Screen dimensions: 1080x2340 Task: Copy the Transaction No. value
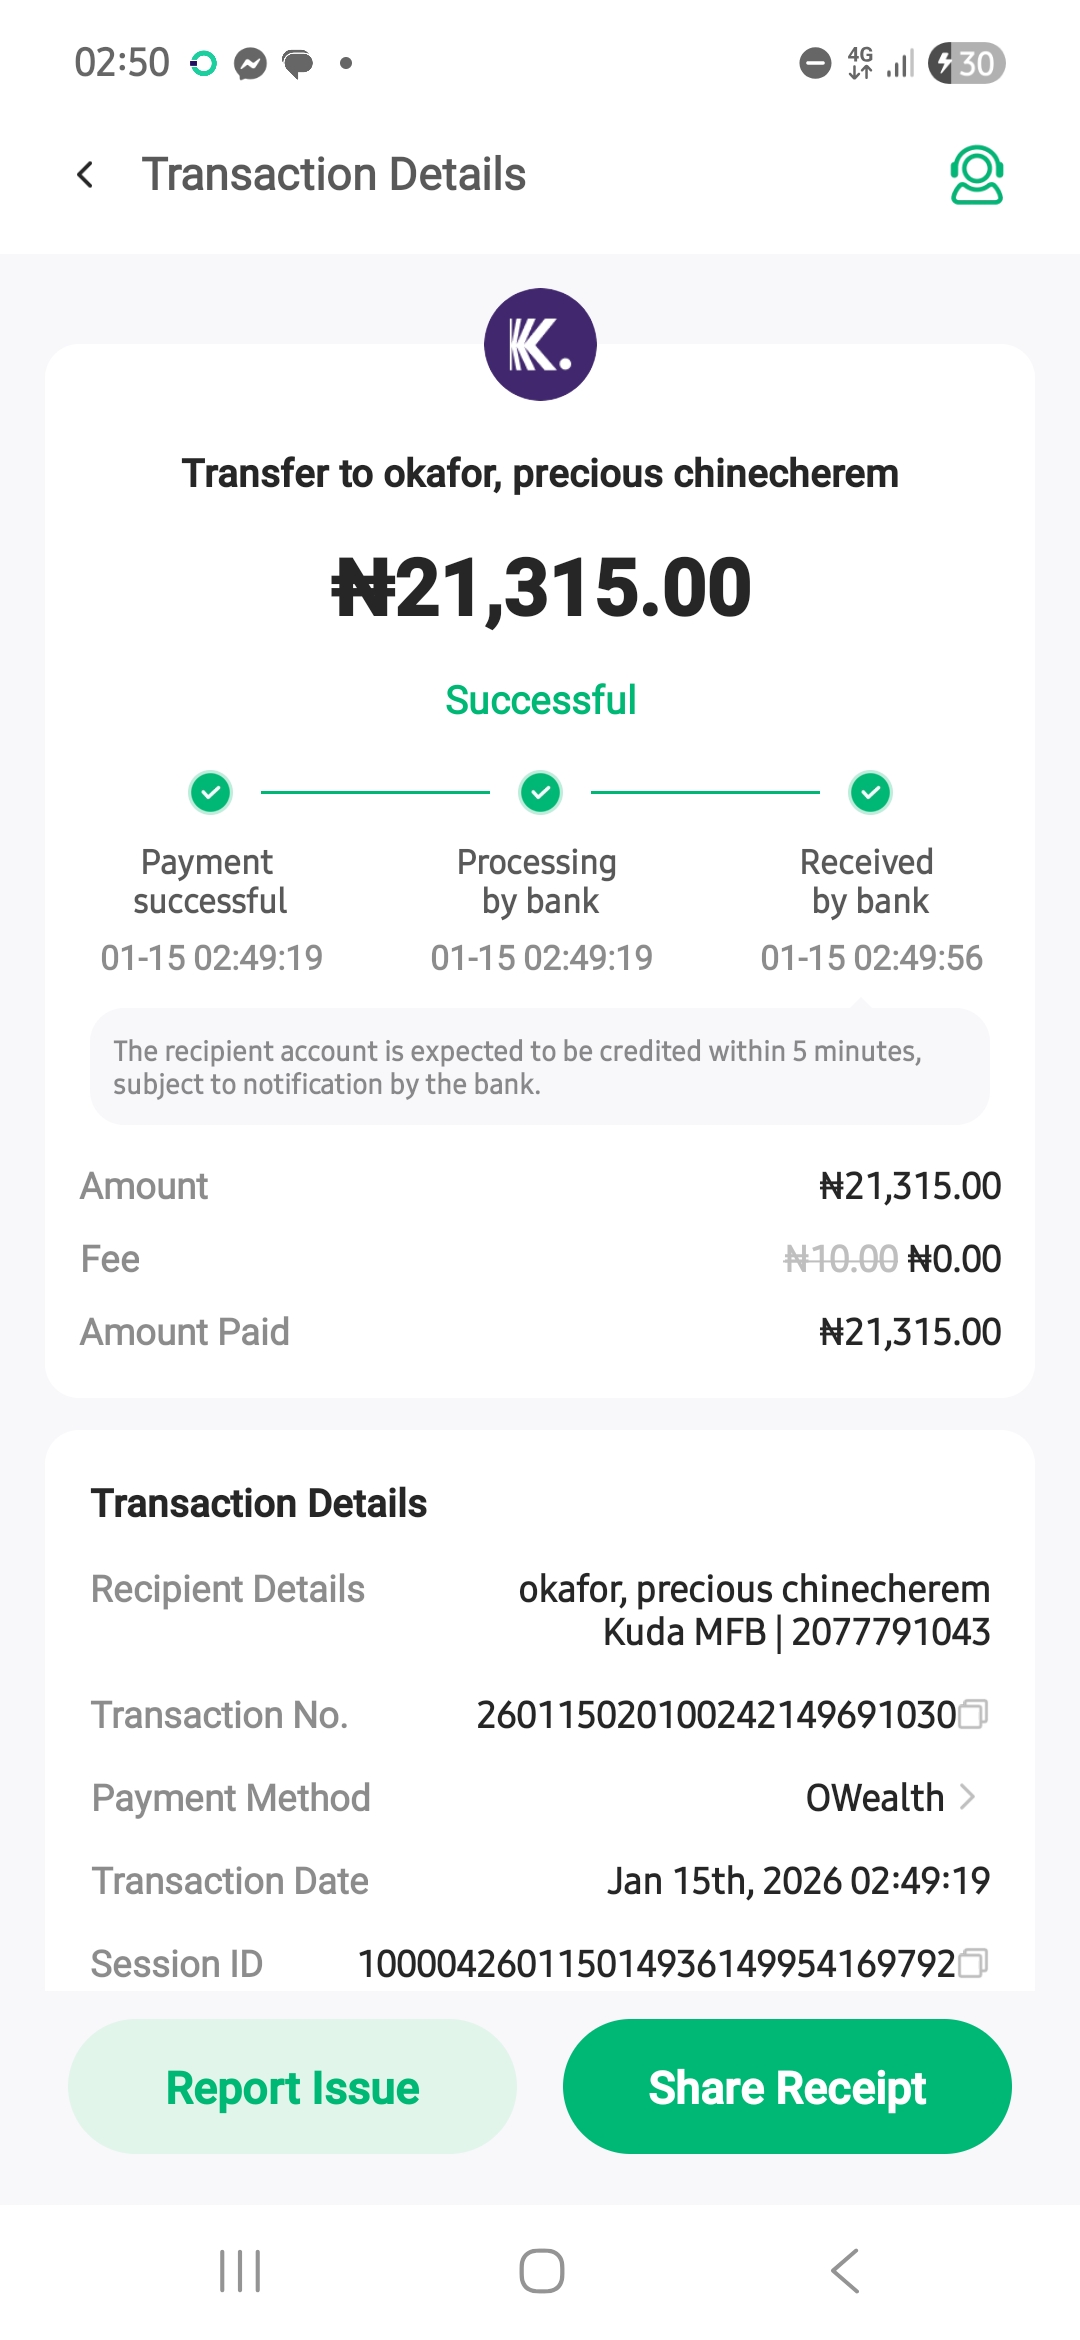pos(973,1715)
